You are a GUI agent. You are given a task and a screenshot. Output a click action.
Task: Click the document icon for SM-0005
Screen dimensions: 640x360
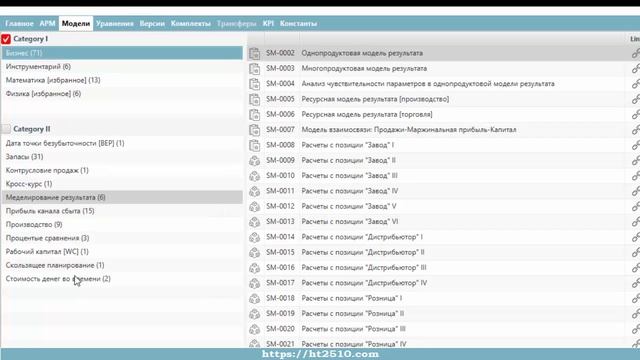[254, 99]
